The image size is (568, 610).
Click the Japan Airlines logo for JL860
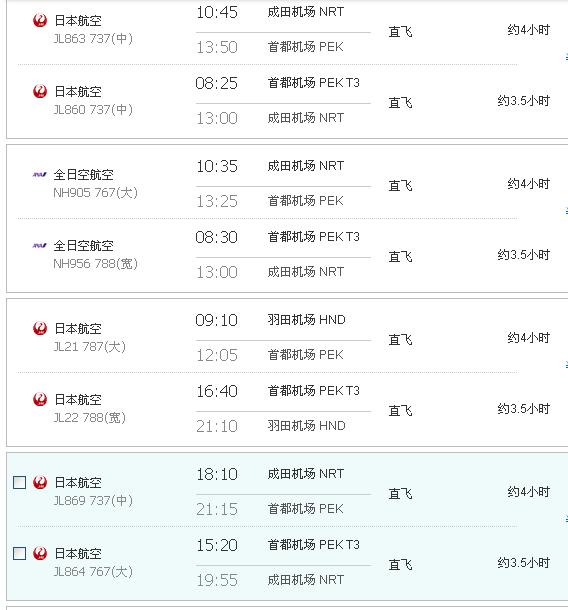[40, 91]
